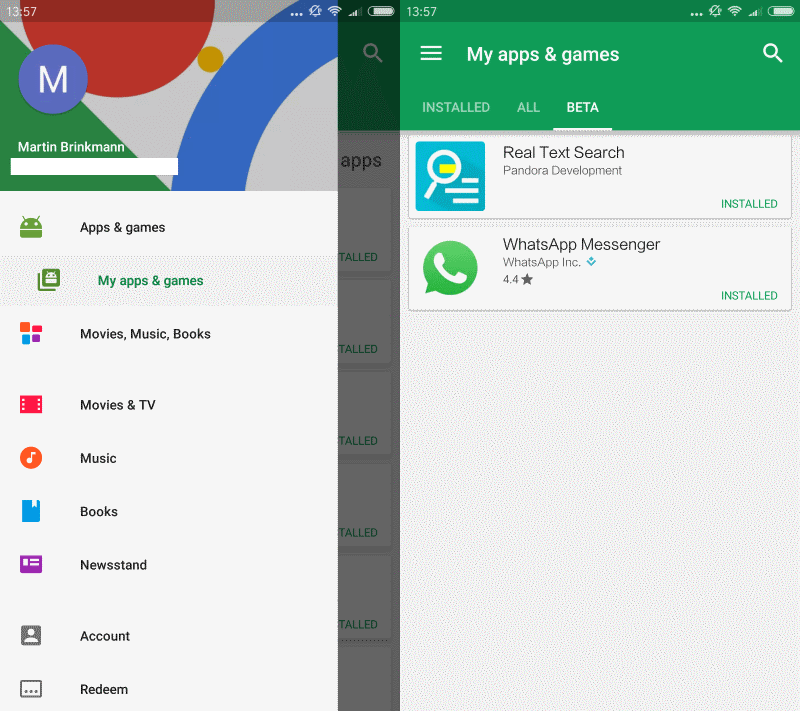Screen dimensions: 800x711
Task: Select My apps & games drawer entry
Action: point(169,280)
